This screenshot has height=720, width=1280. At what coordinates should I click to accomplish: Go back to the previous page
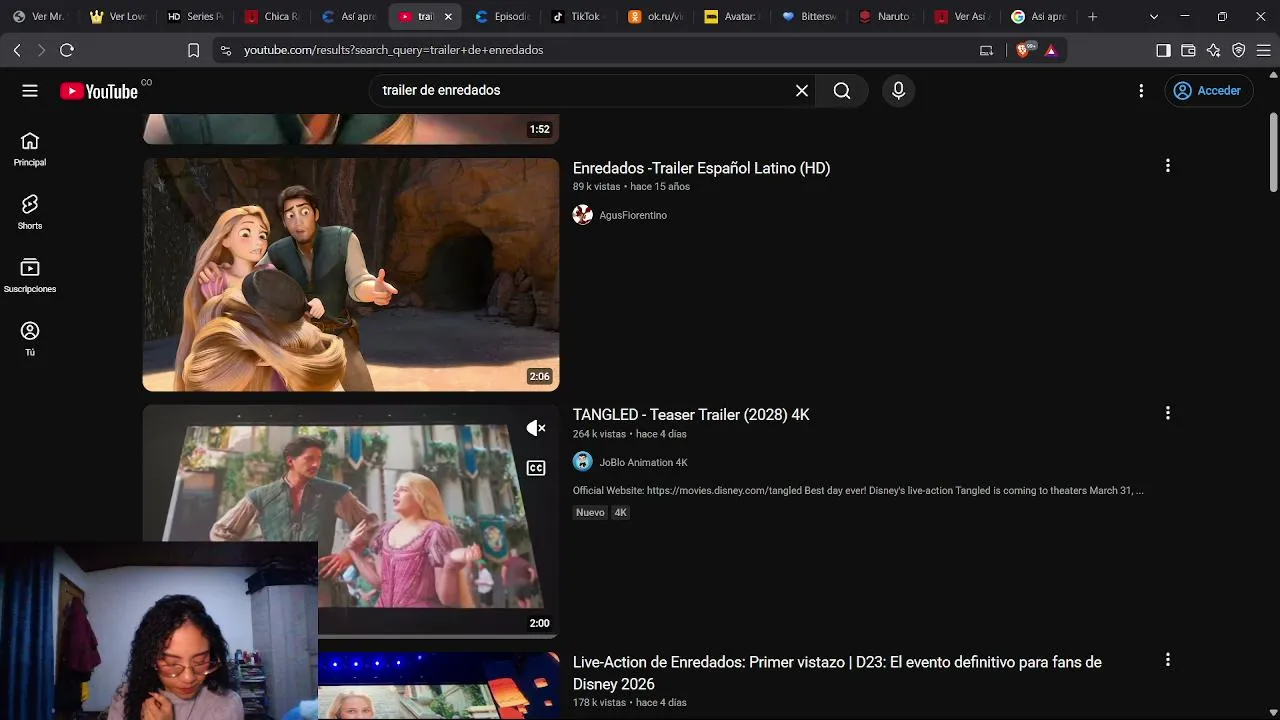click(17, 50)
